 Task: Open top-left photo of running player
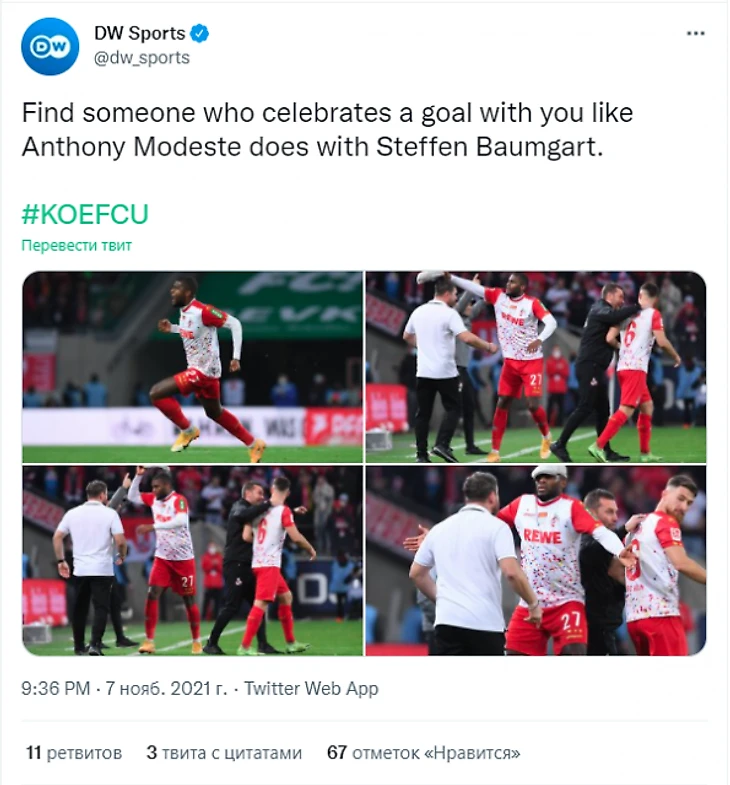pos(192,366)
